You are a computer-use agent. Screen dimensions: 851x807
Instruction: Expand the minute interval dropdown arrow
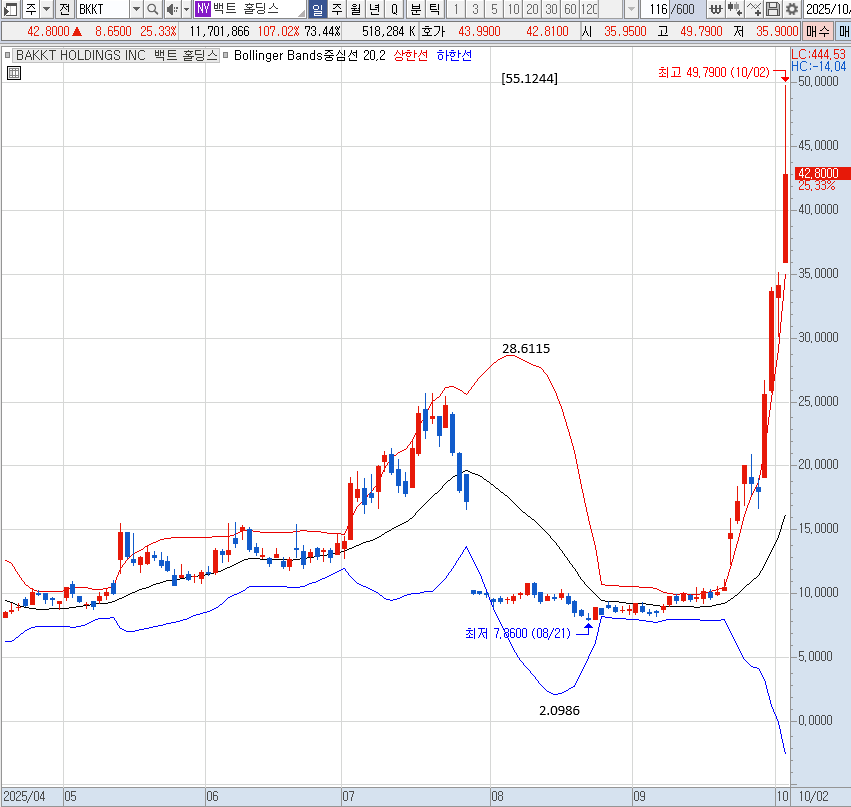point(631,9)
